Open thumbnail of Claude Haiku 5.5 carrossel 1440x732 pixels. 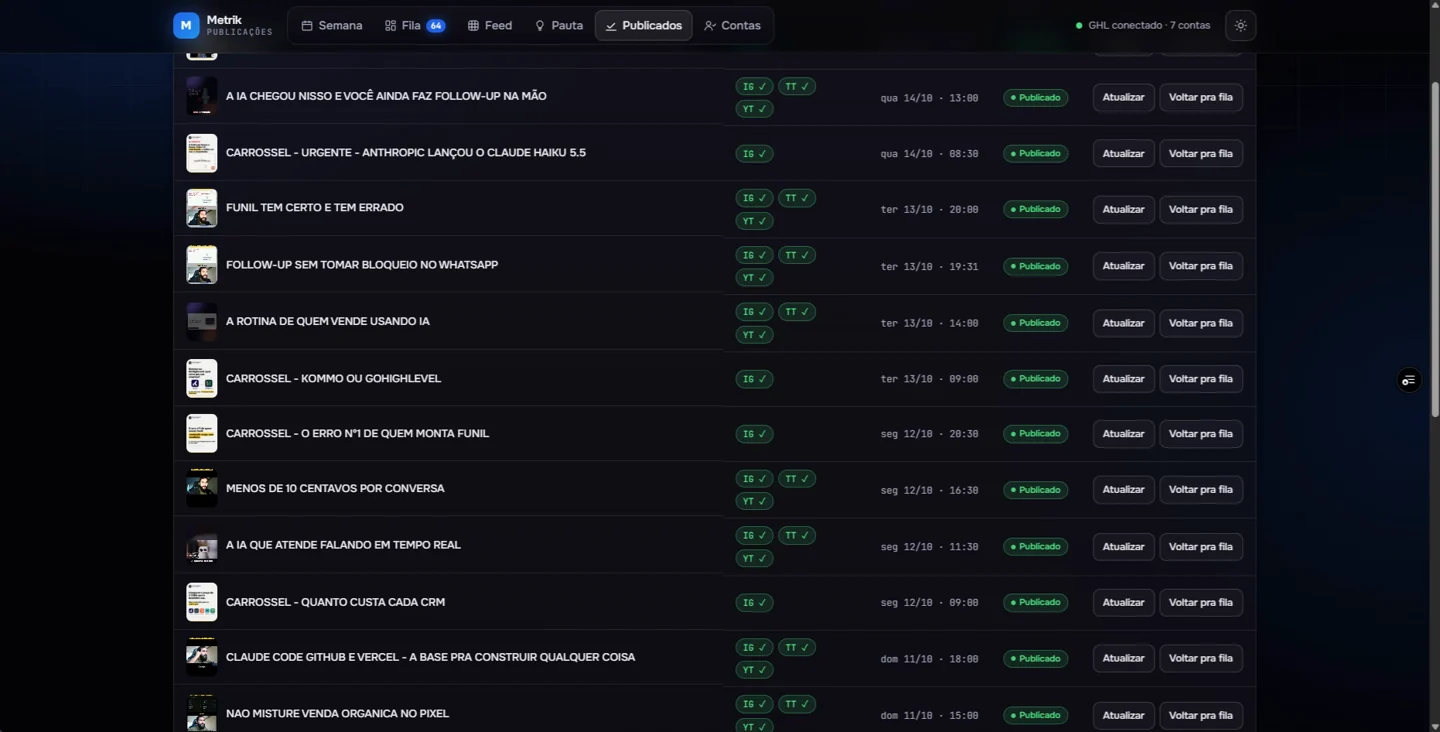click(x=202, y=153)
